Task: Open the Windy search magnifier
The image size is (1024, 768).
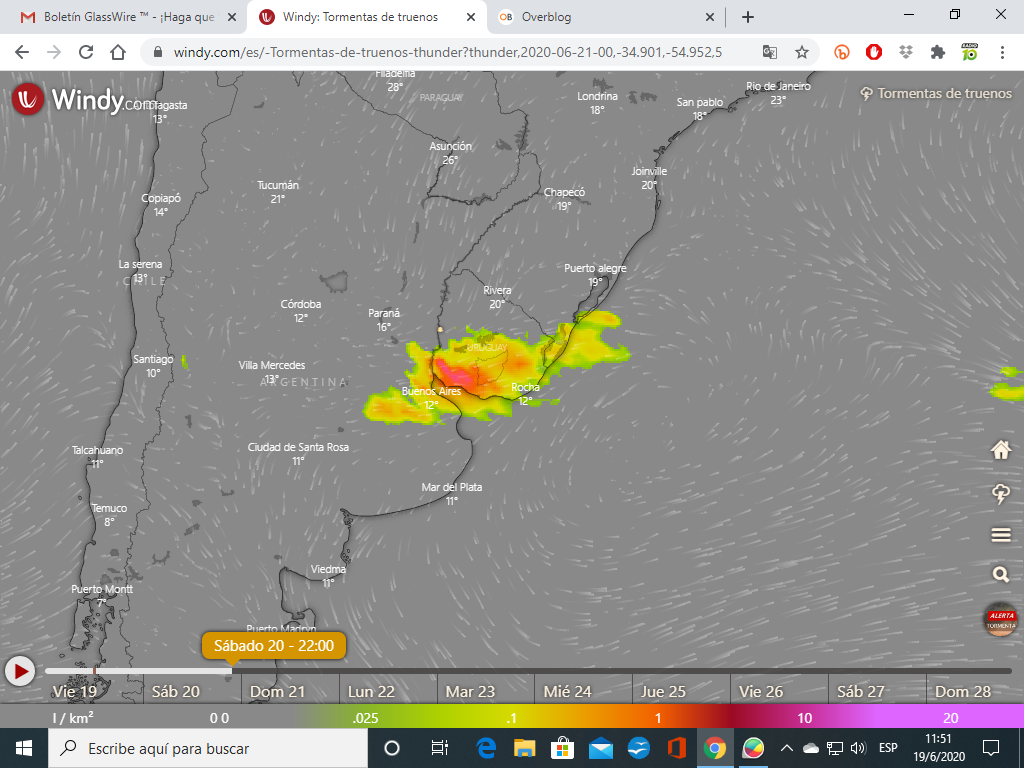Action: [1000, 574]
